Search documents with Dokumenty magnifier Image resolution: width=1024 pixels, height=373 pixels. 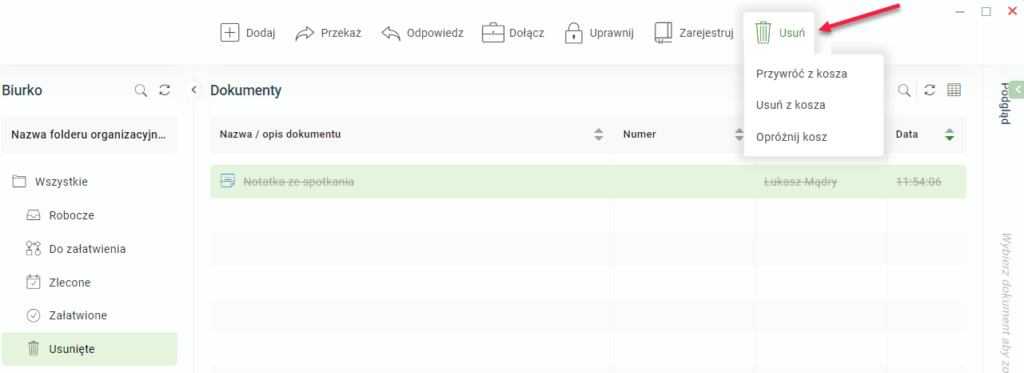pos(904,91)
